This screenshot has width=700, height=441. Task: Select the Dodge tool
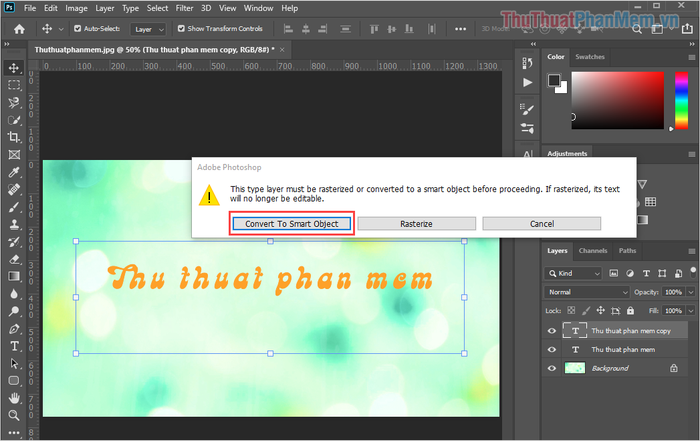coord(14,311)
